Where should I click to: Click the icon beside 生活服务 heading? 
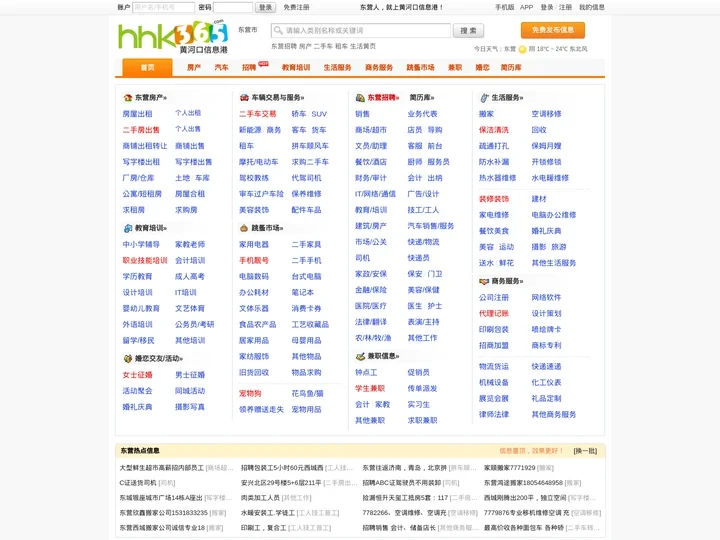point(484,98)
